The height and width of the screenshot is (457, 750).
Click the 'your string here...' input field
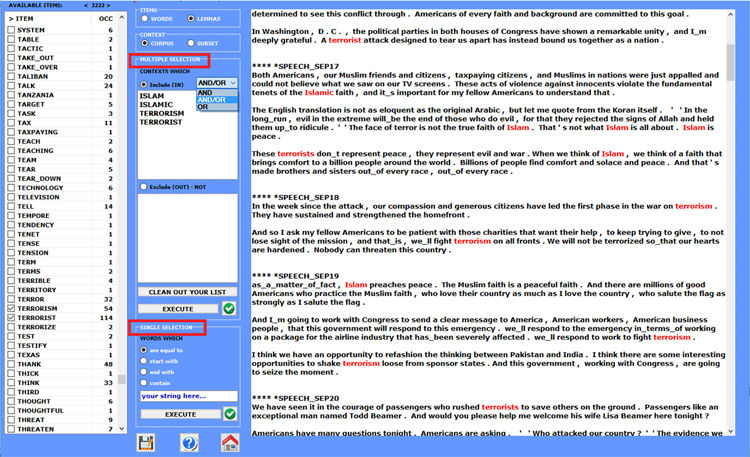click(x=188, y=396)
